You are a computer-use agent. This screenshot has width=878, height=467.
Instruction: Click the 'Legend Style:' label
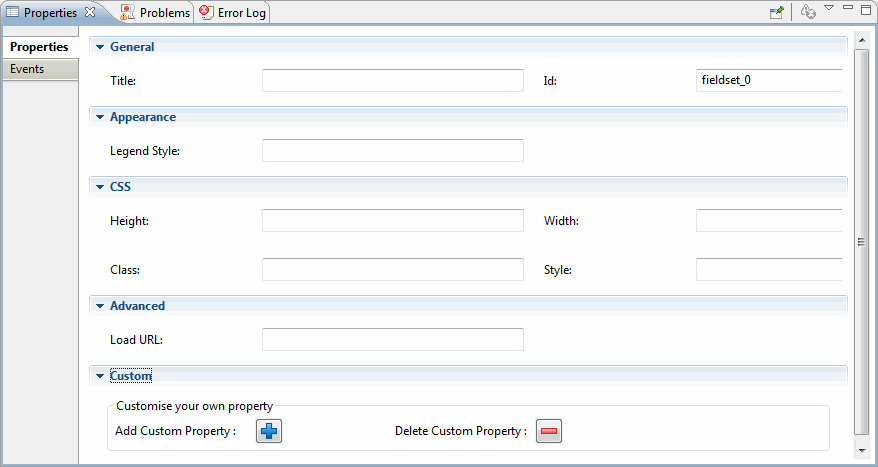145,151
